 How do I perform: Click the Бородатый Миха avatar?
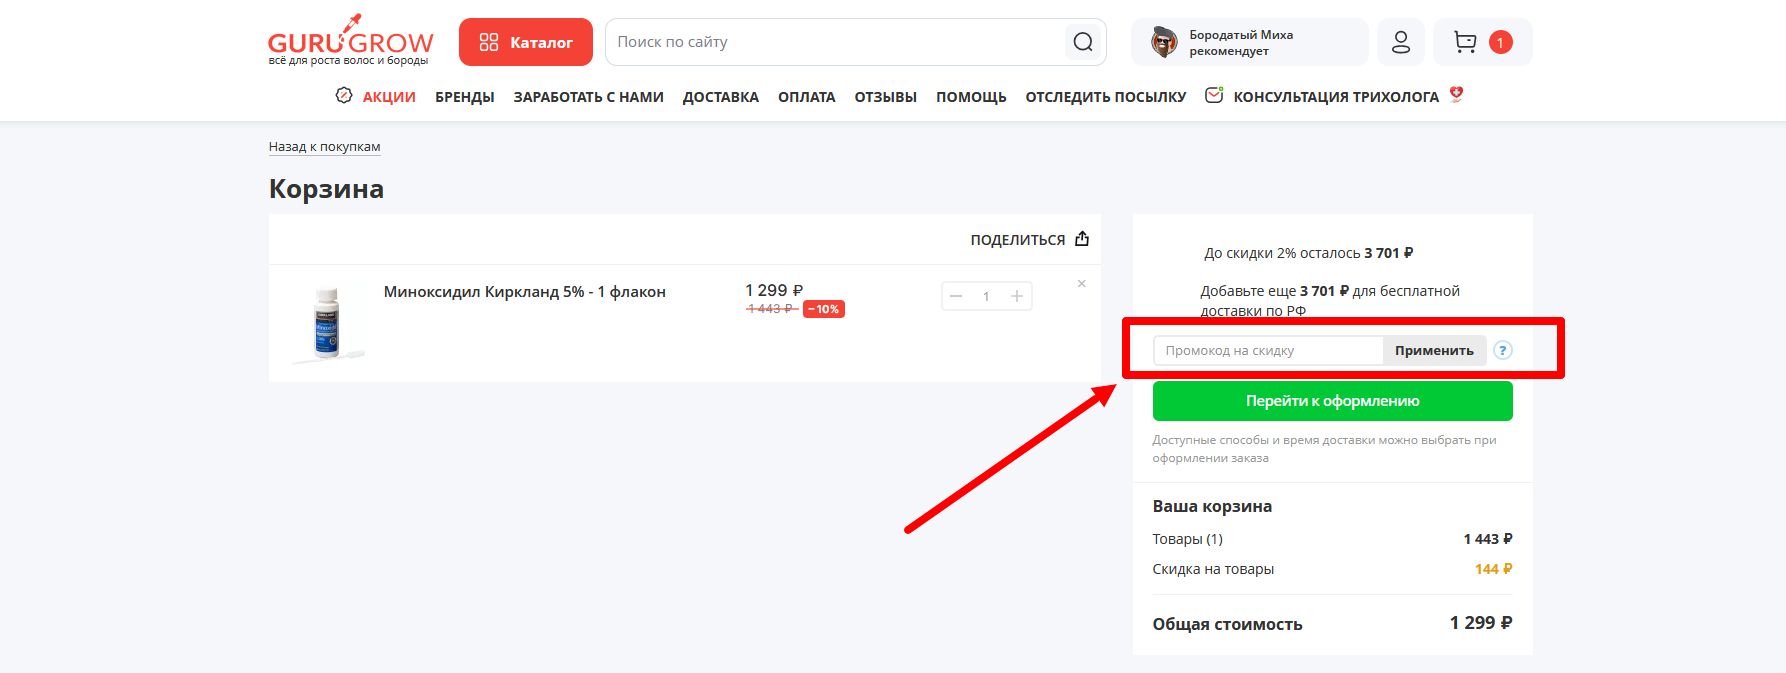[x=1164, y=42]
